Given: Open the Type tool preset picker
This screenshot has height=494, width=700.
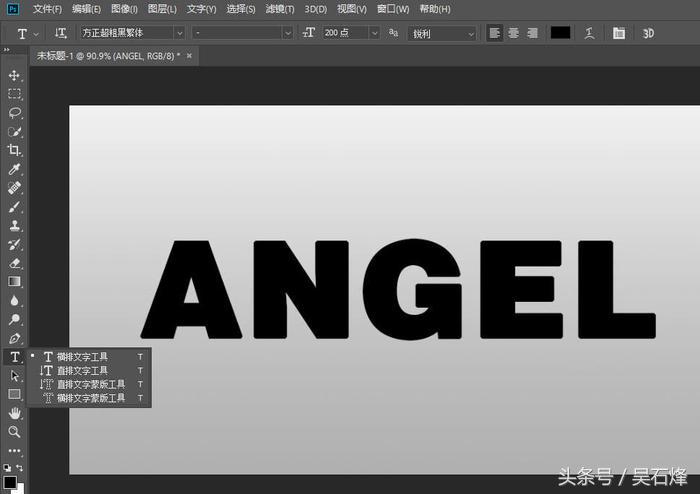Looking at the screenshot, I should 37,34.
